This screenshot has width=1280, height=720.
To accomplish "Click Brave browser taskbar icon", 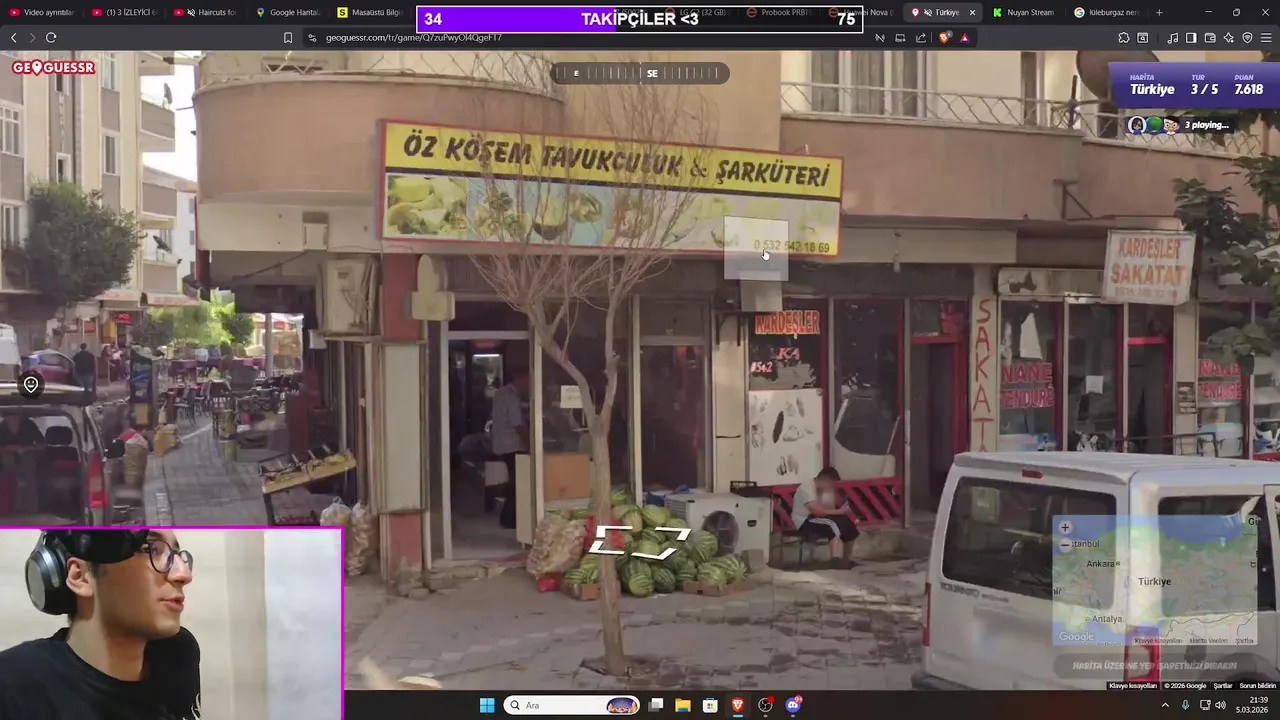I will click(x=738, y=705).
